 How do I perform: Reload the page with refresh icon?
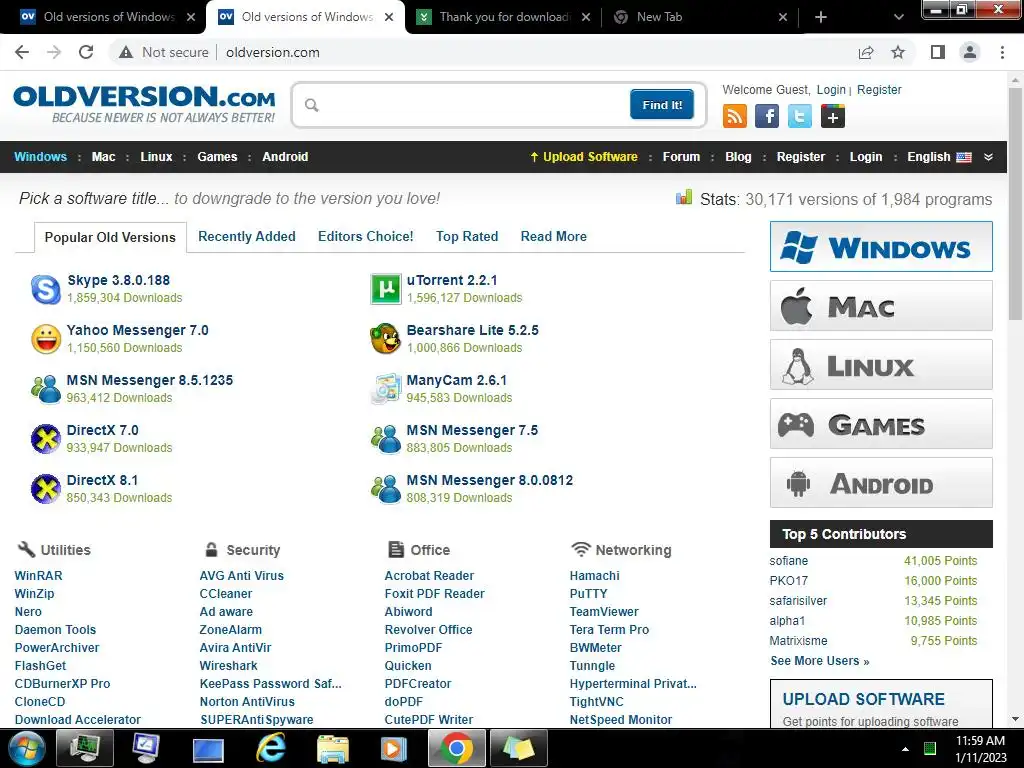click(86, 52)
